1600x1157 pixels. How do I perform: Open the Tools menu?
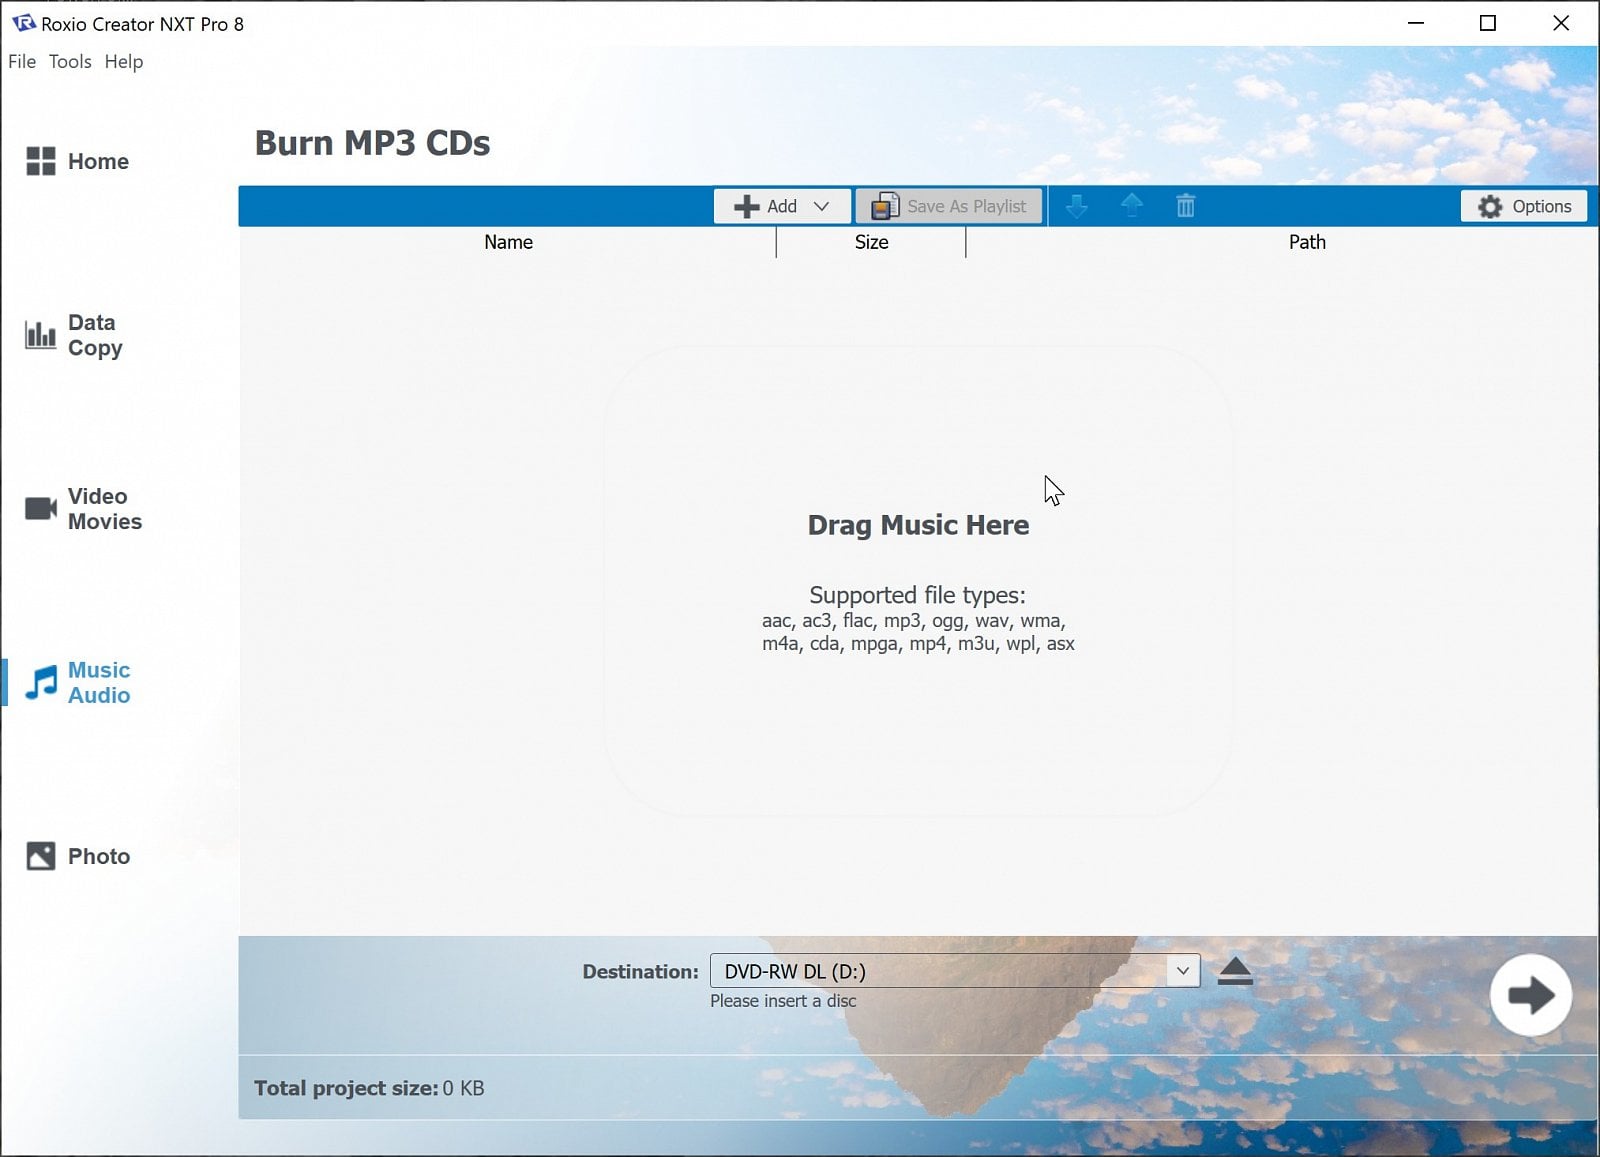(70, 61)
